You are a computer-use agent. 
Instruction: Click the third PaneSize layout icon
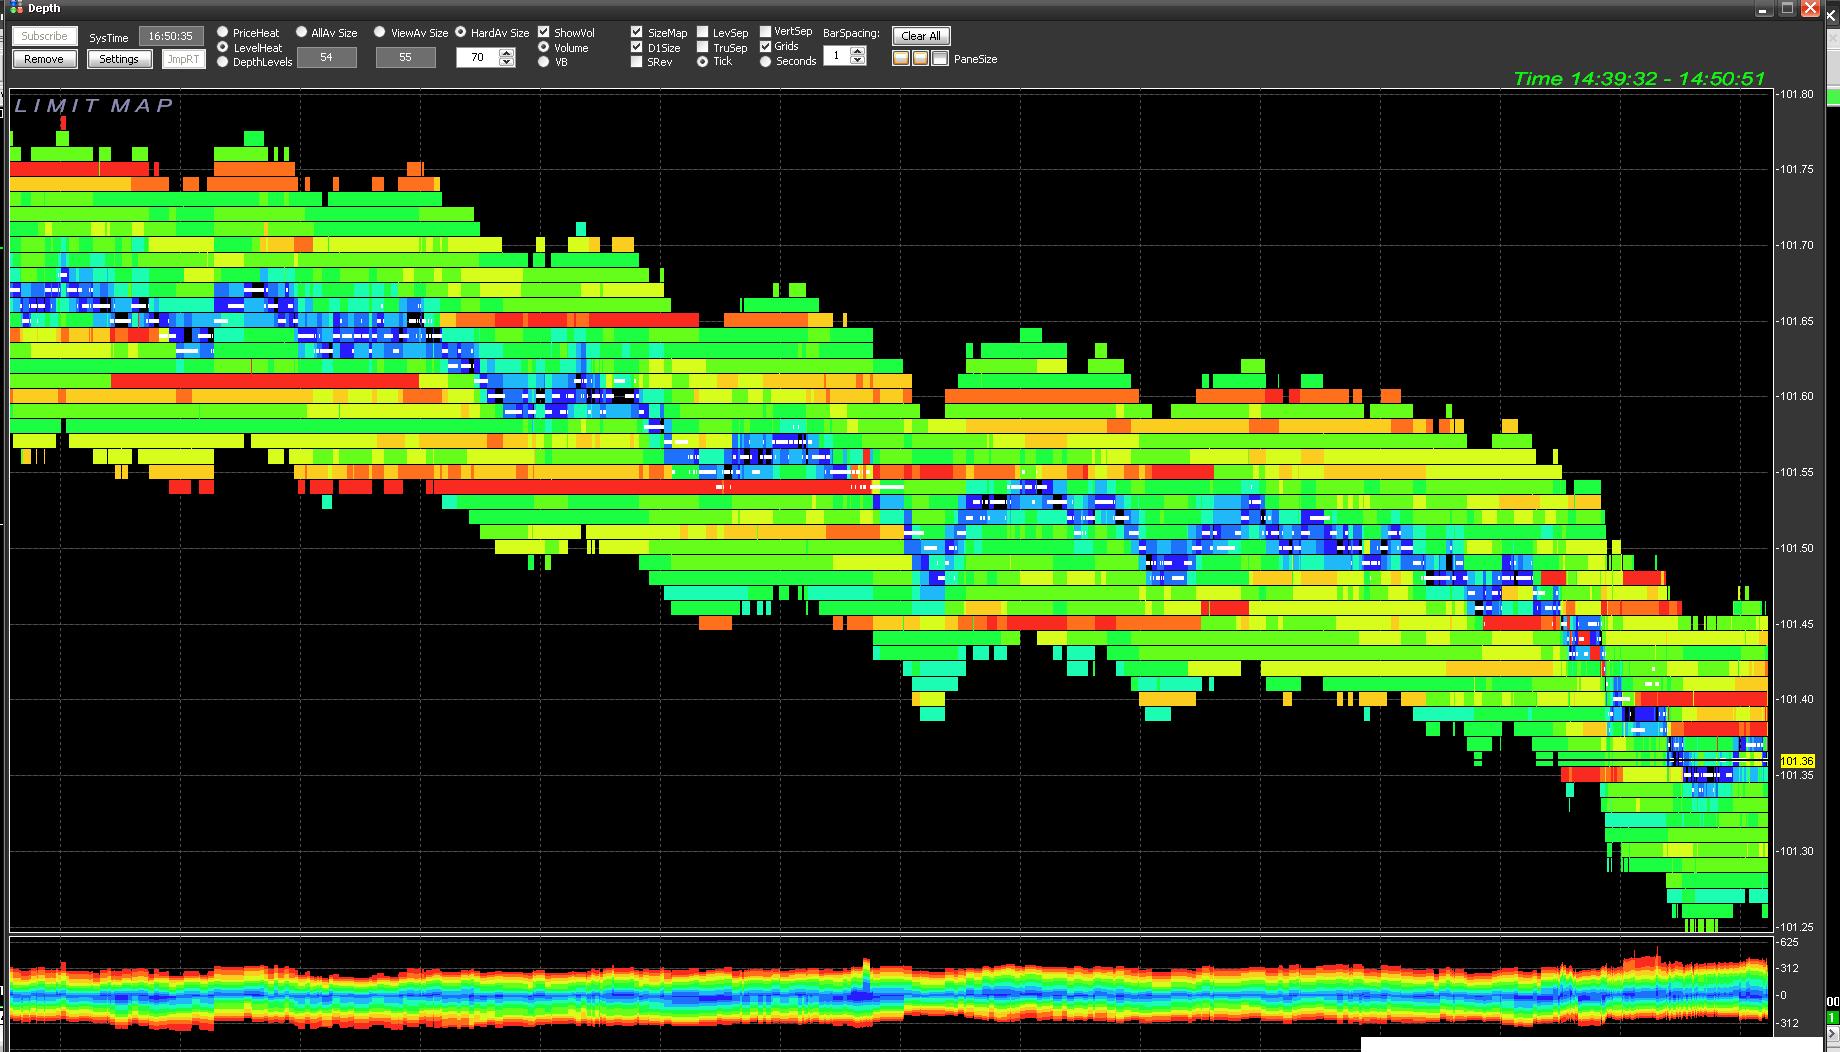(939, 59)
